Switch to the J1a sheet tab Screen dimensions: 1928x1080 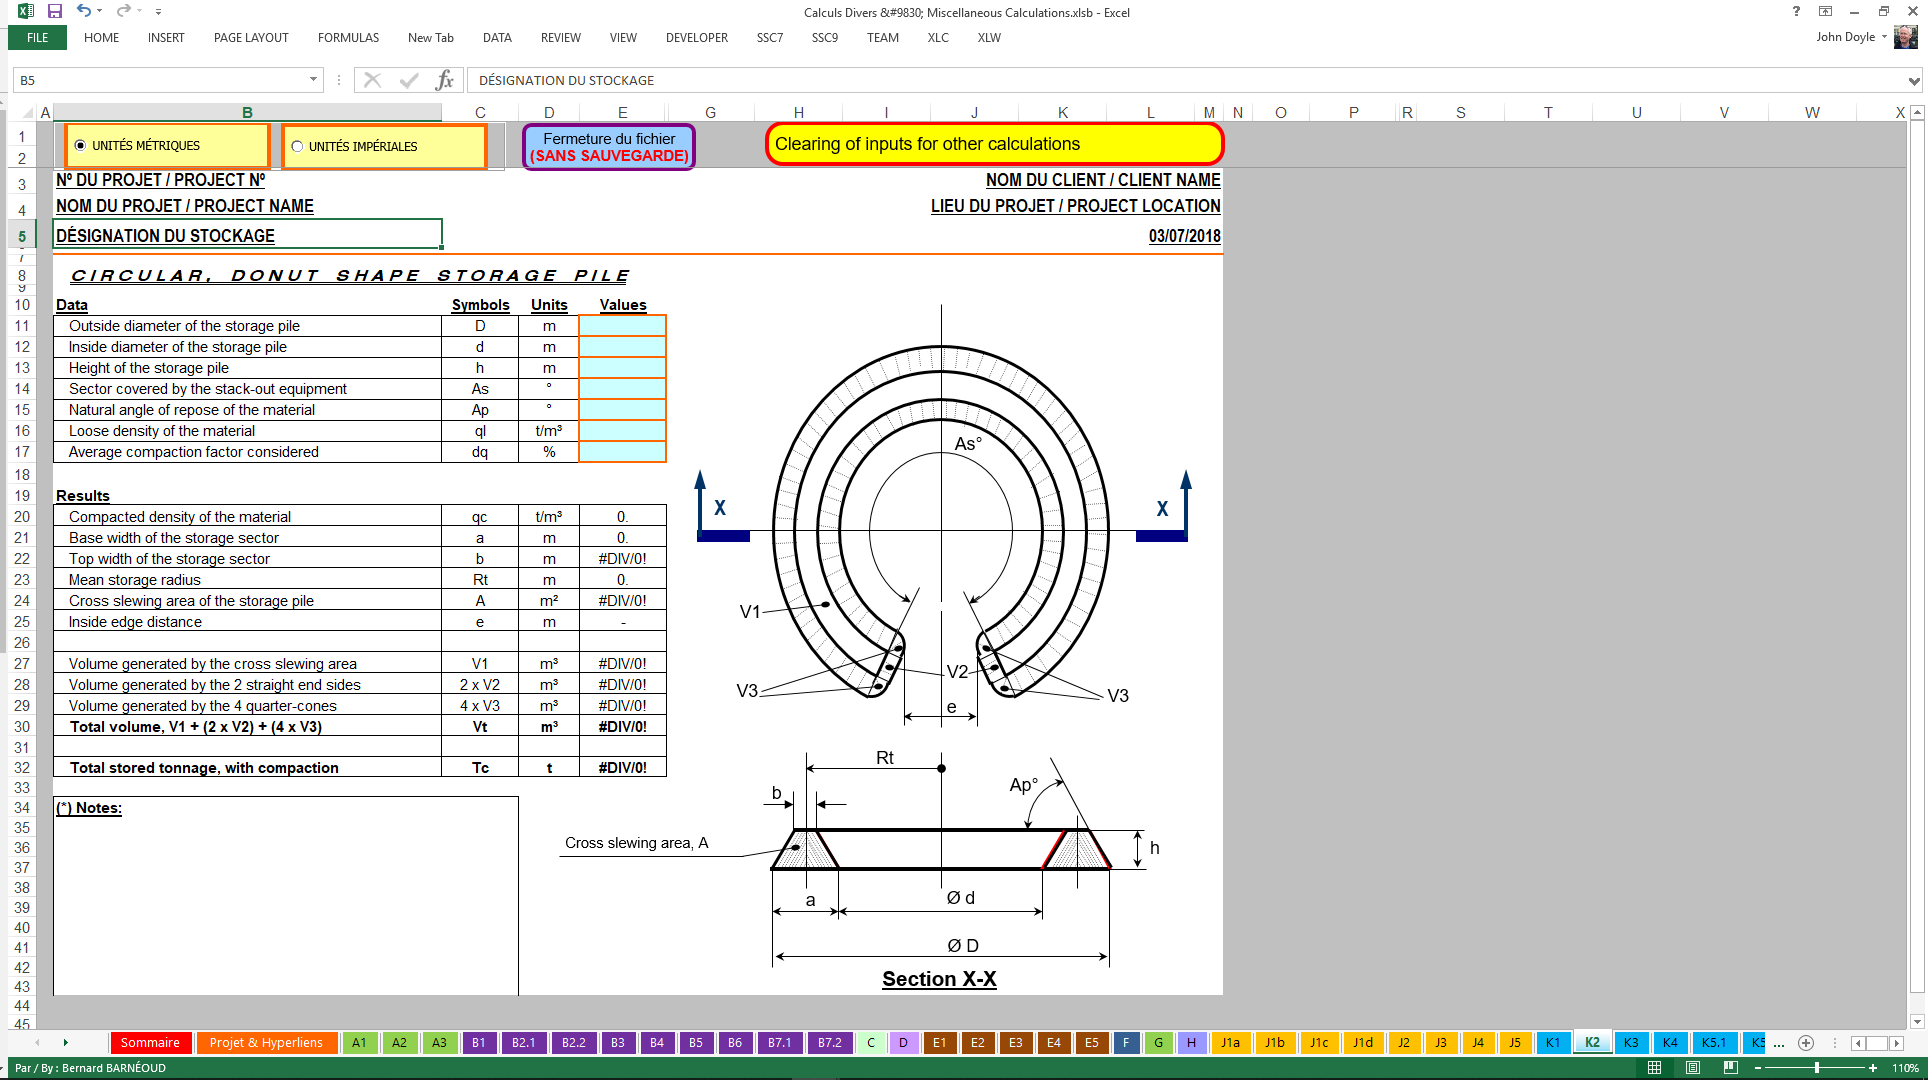pos(1230,1043)
